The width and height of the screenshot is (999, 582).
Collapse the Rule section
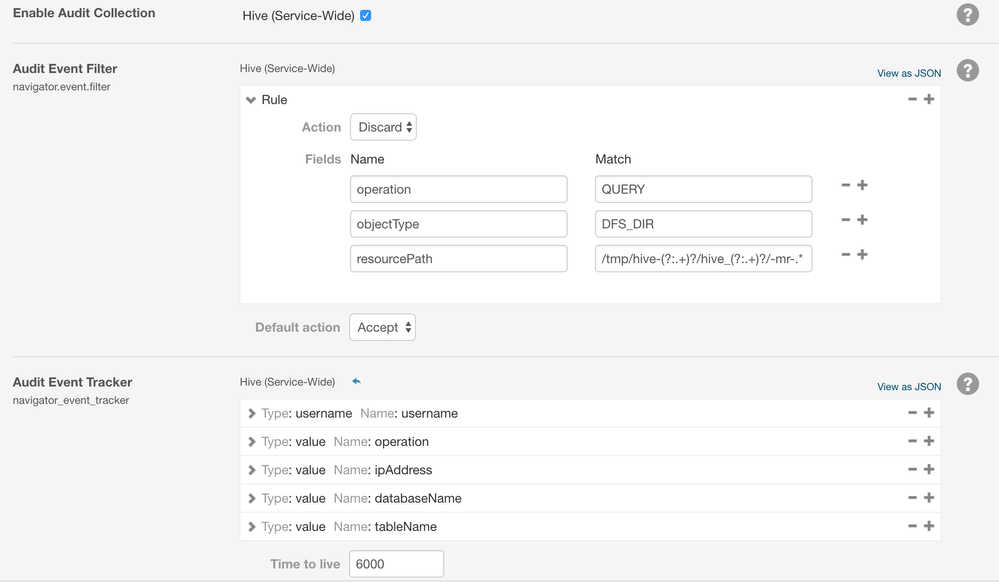coord(251,100)
